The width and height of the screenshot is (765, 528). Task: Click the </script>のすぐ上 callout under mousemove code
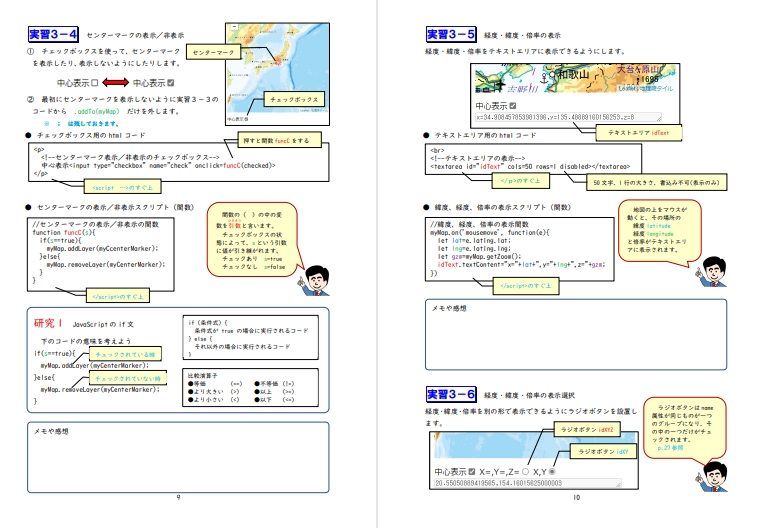point(526,286)
